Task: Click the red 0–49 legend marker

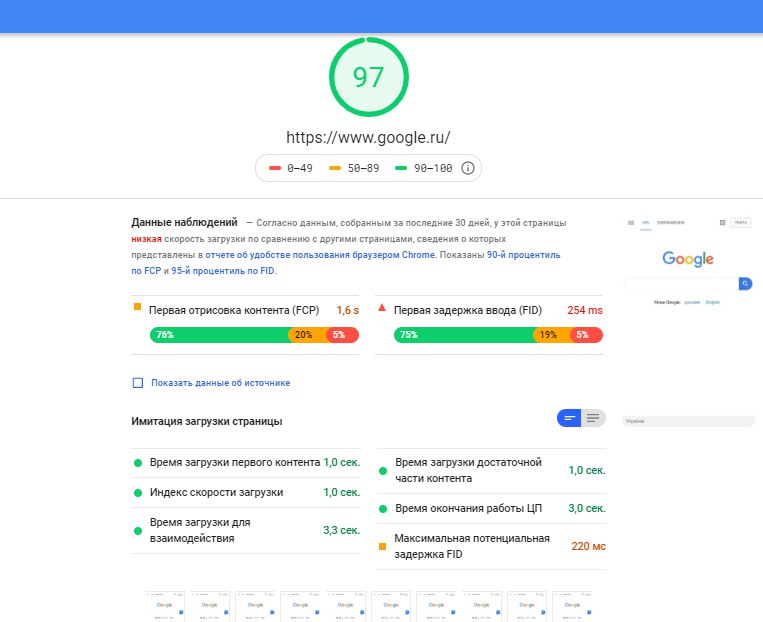Action: [x=275, y=168]
